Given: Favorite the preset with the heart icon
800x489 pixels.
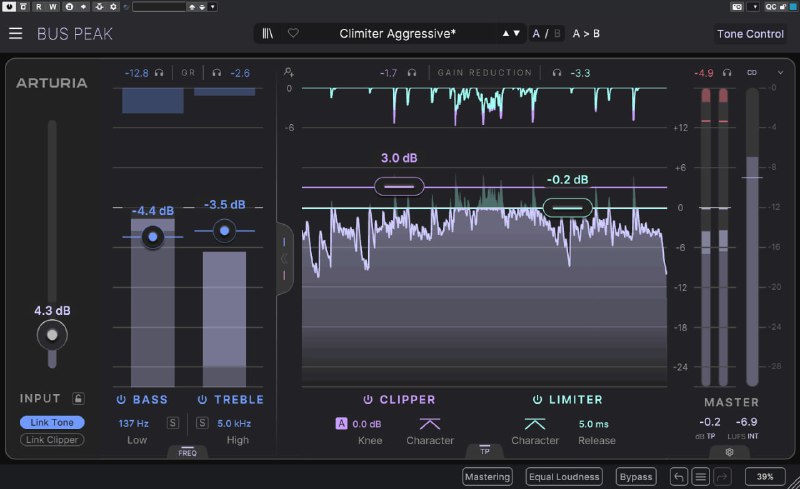Looking at the screenshot, I should 293,33.
